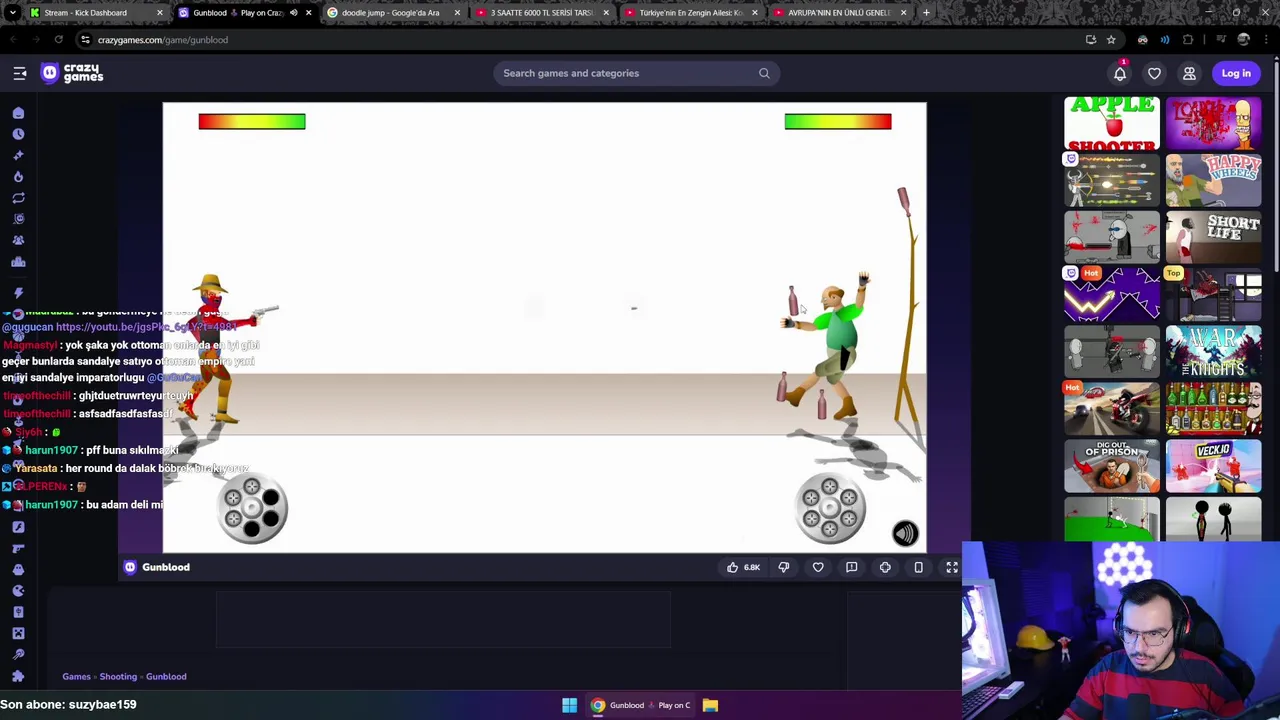This screenshot has height=720, width=1280.
Task: Open the friends icon in the header
Action: [x=1189, y=73]
